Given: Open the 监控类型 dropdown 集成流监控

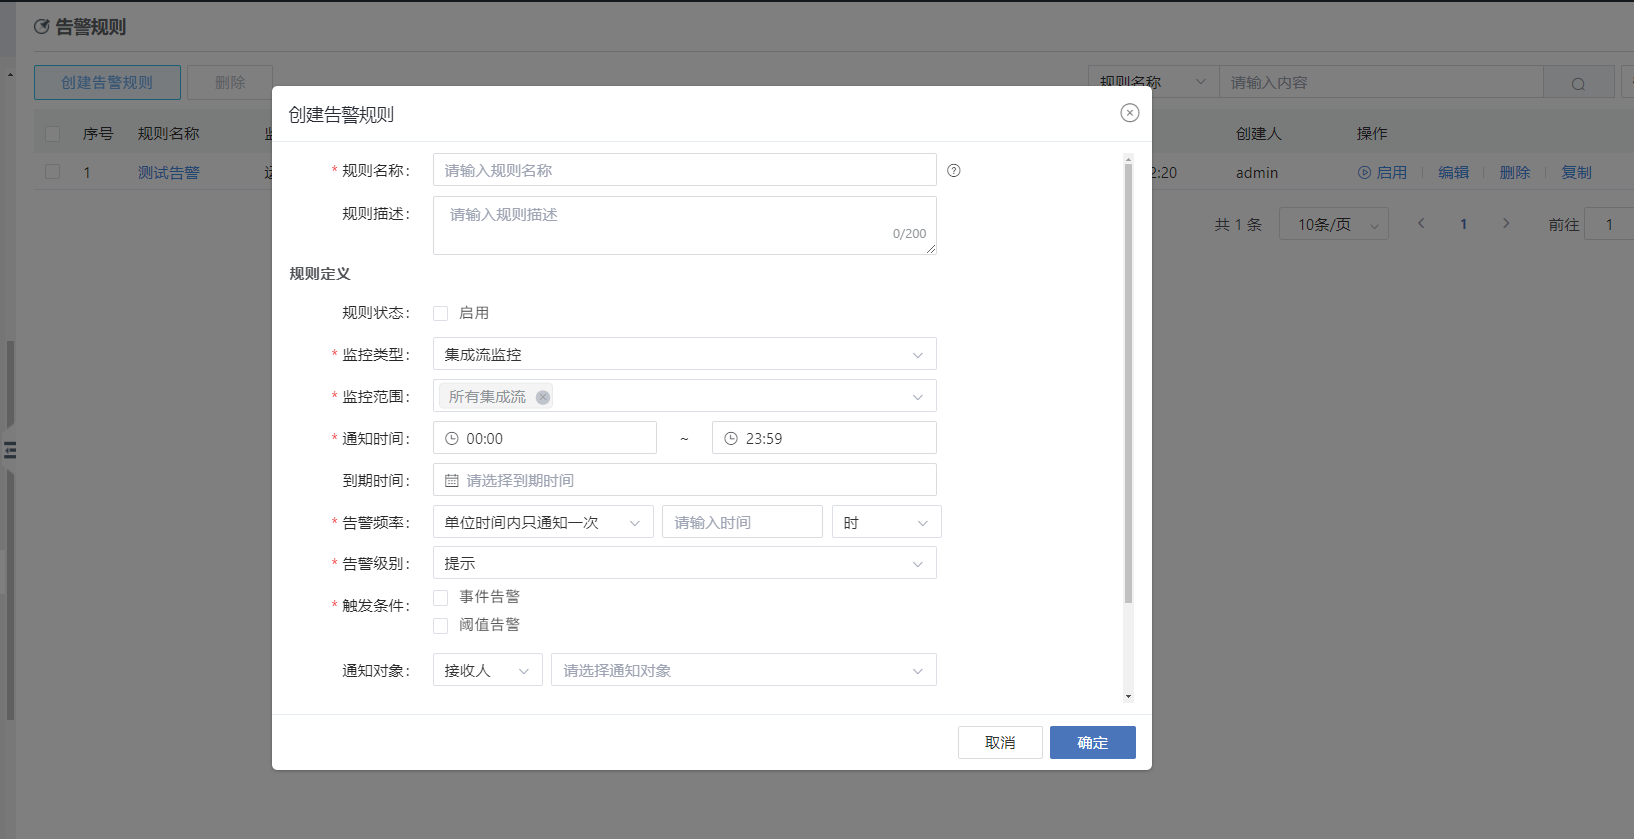Looking at the screenshot, I should 685,355.
